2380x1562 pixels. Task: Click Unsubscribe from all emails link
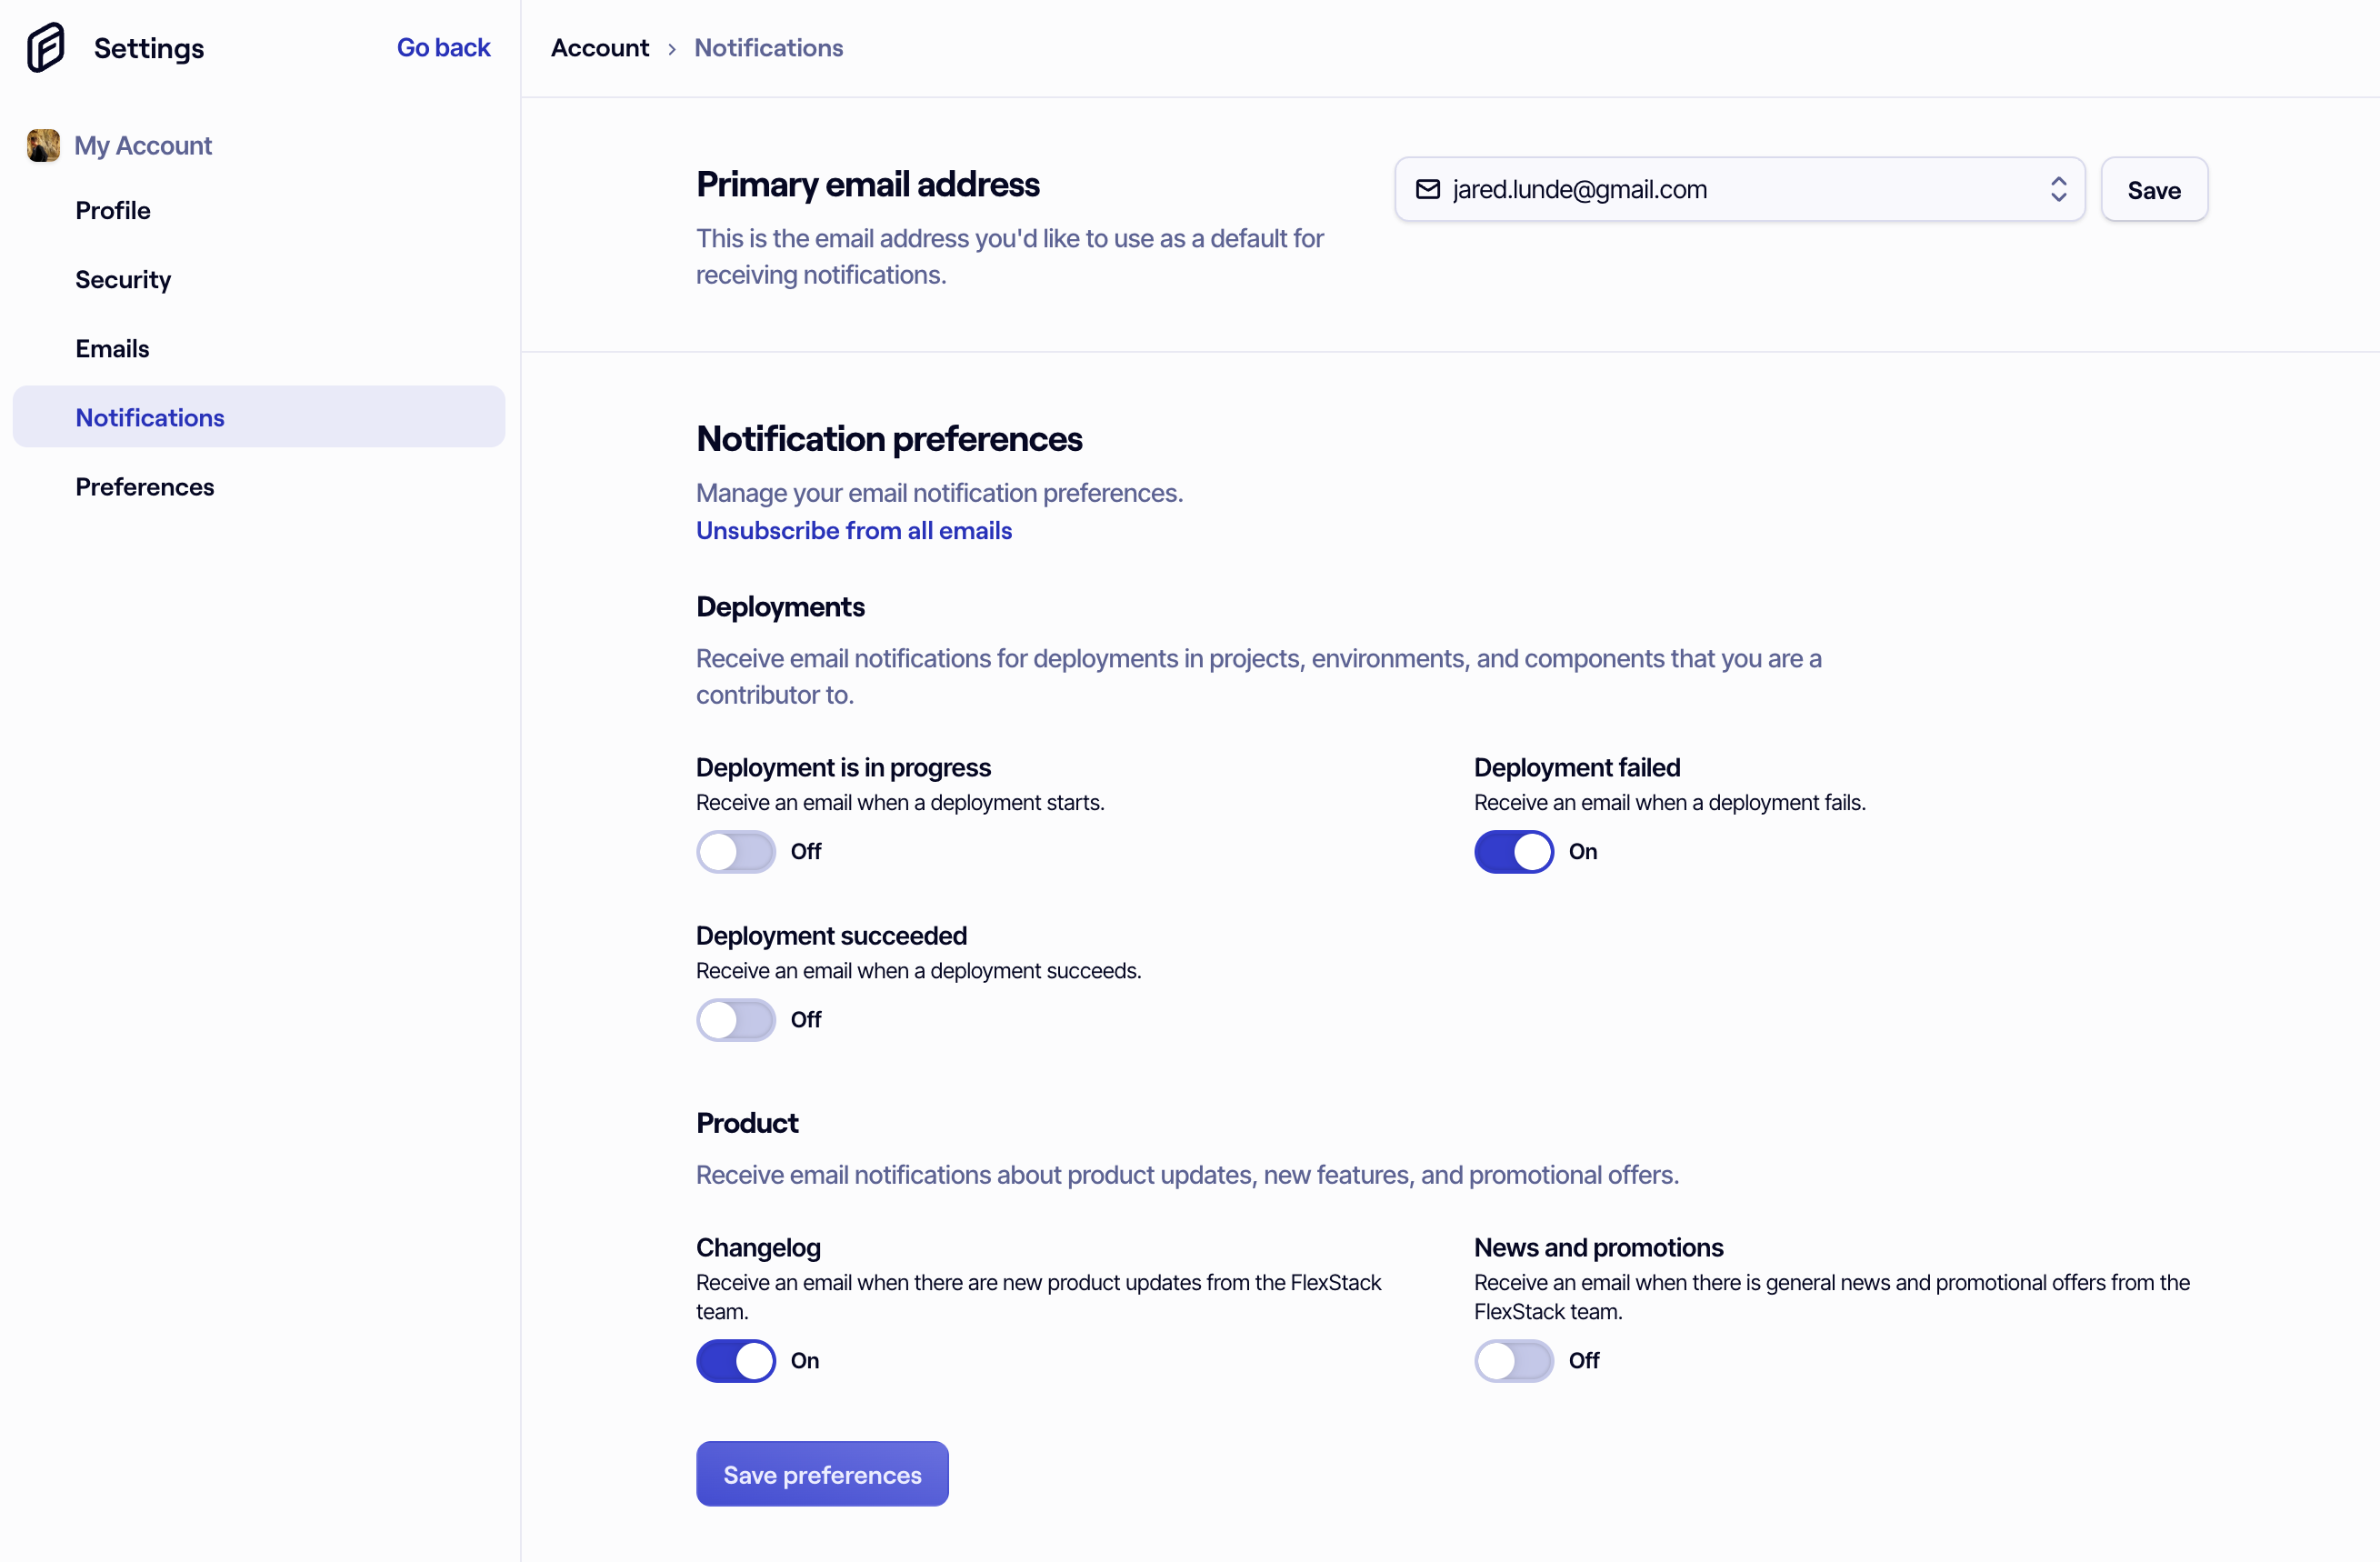pyautogui.click(x=854, y=530)
